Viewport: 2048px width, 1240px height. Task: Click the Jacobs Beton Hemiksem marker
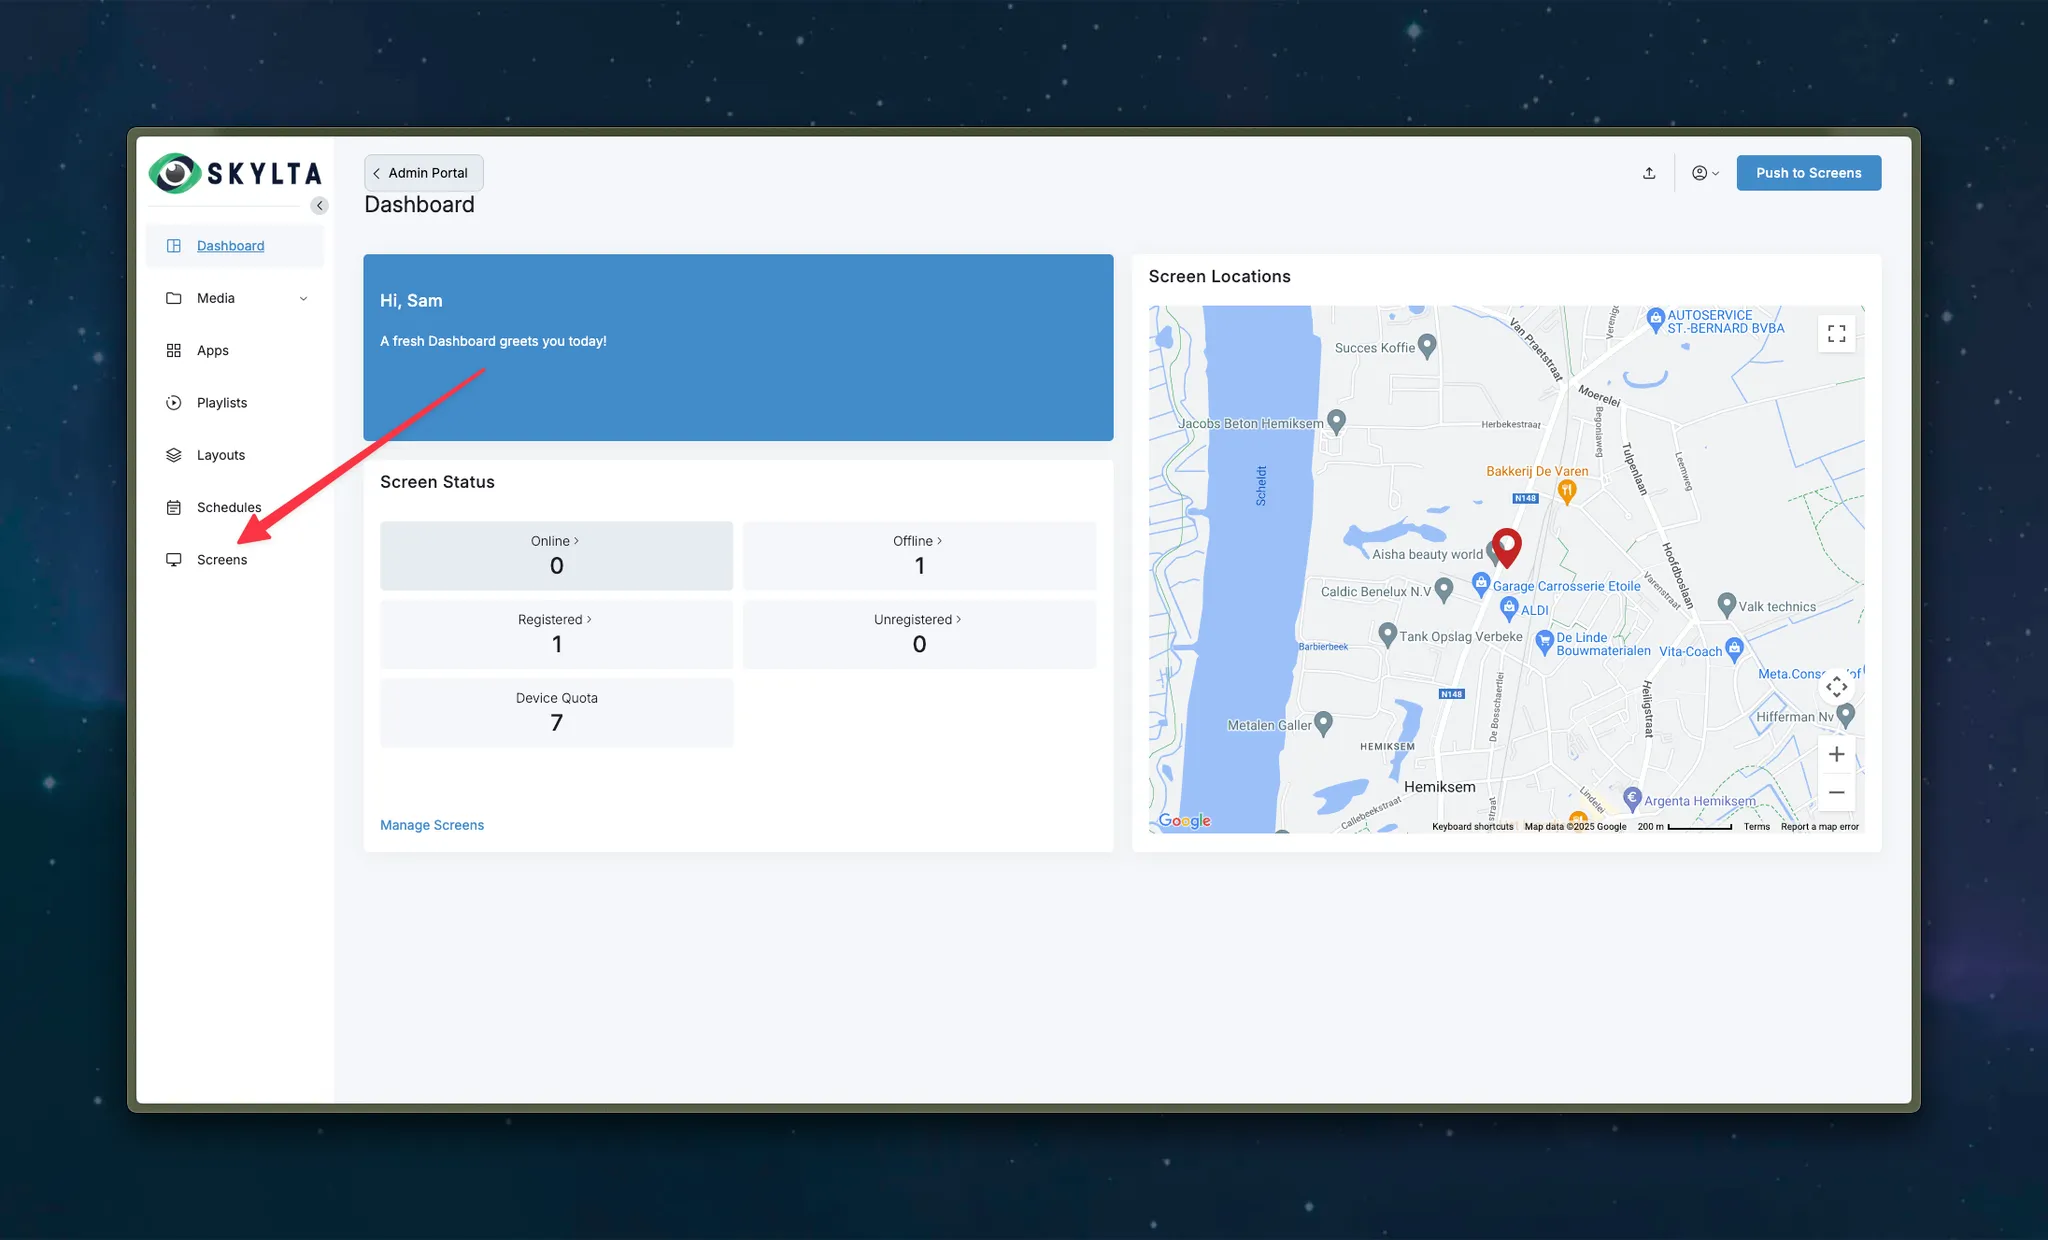click(1336, 421)
